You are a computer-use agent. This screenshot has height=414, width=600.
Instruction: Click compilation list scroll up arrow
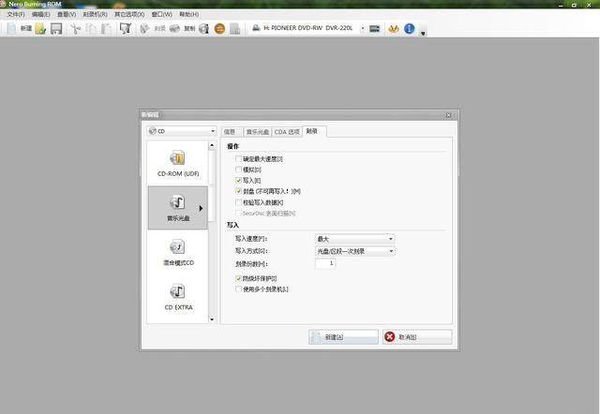pos(212,145)
